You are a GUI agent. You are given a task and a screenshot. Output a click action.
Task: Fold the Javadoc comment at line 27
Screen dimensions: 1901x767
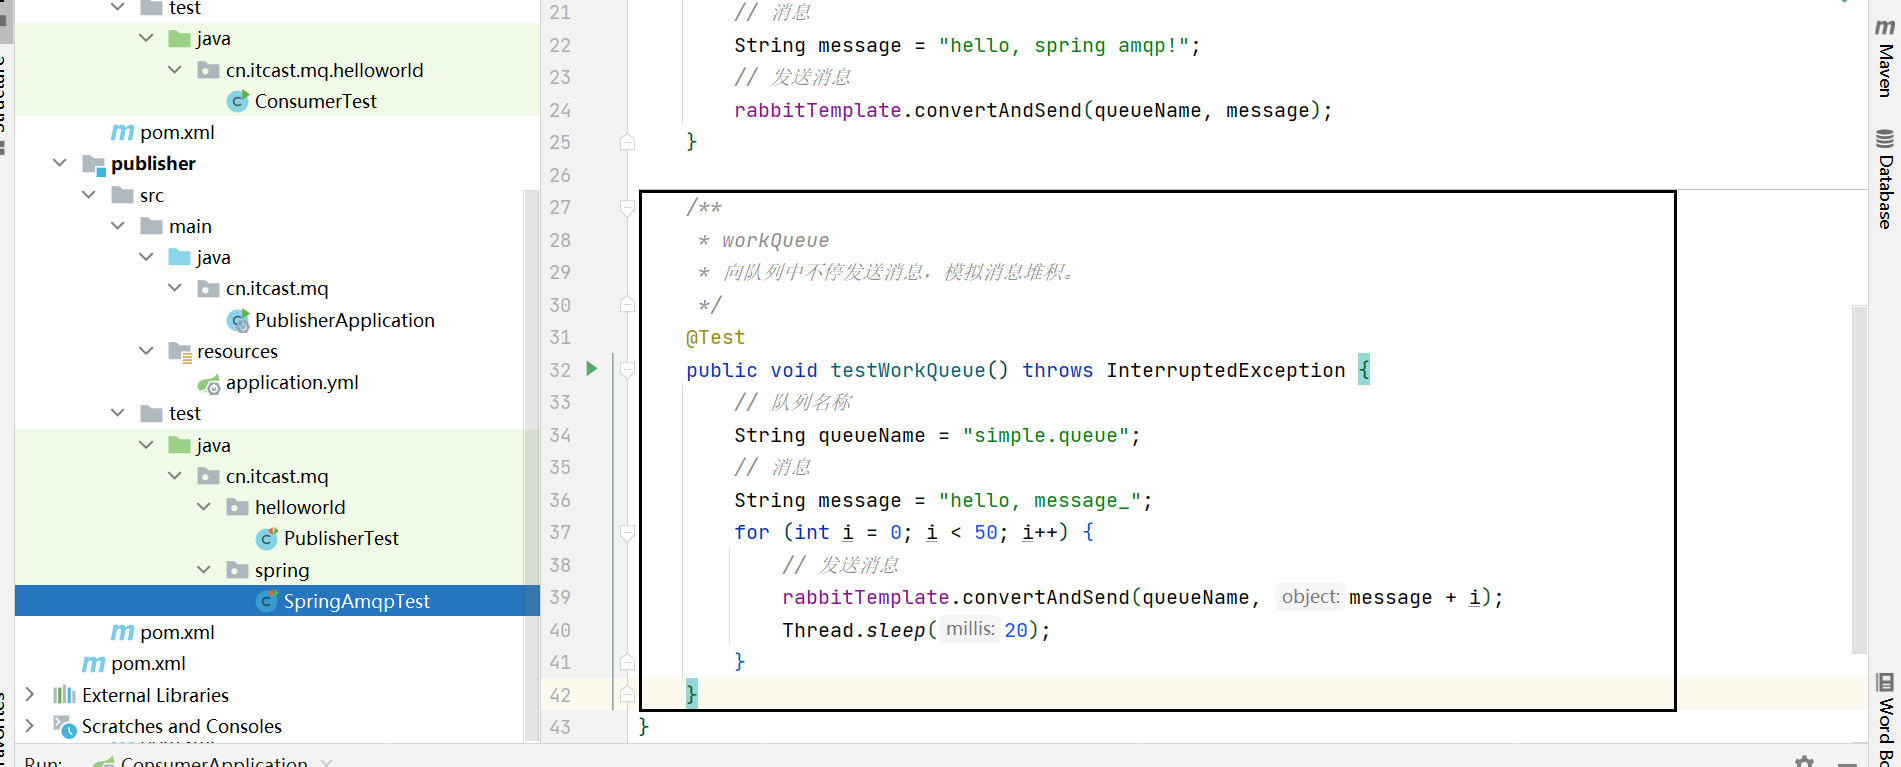(x=627, y=208)
